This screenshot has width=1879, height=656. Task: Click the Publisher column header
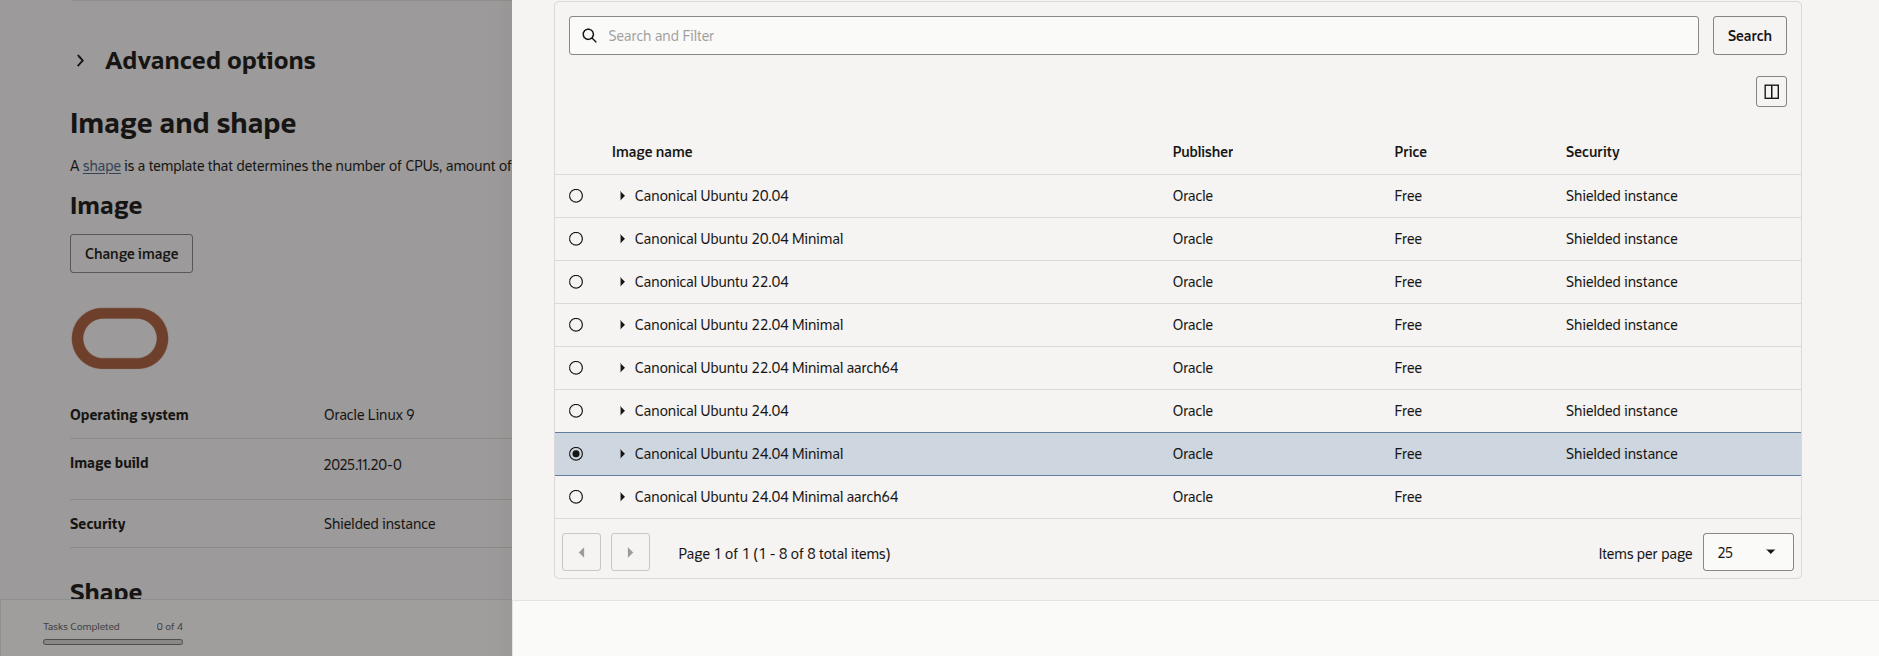[1203, 152]
